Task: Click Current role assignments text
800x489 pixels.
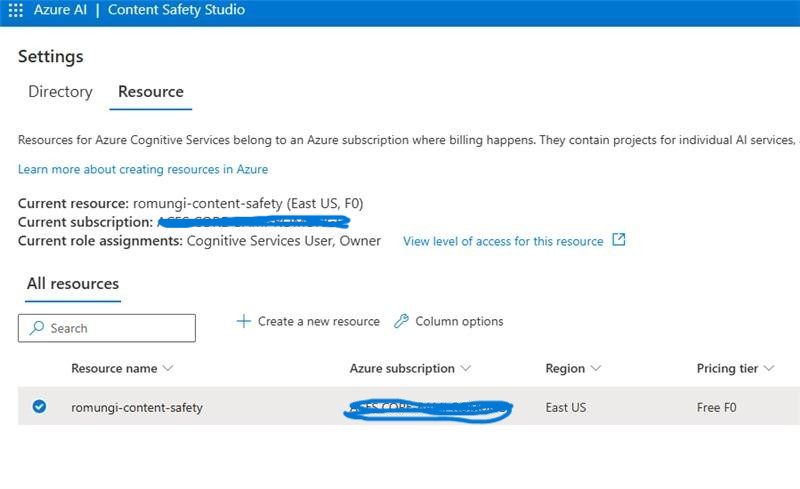Action: click(x=199, y=241)
